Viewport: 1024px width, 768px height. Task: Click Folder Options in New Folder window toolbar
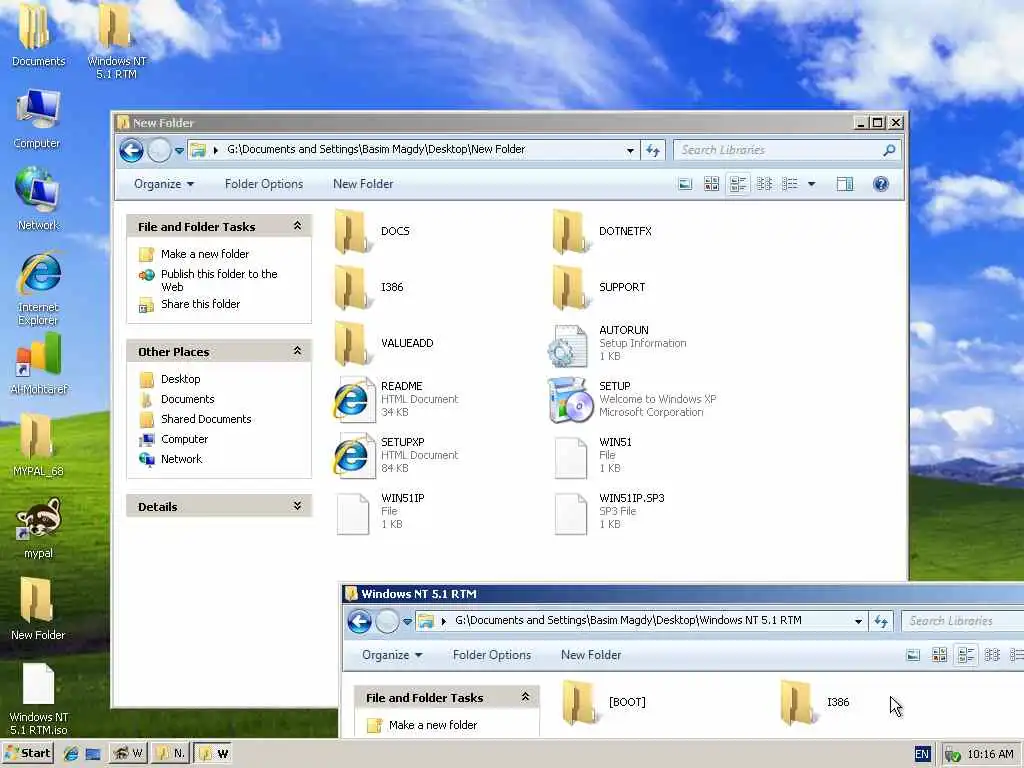[x=264, y=184]
